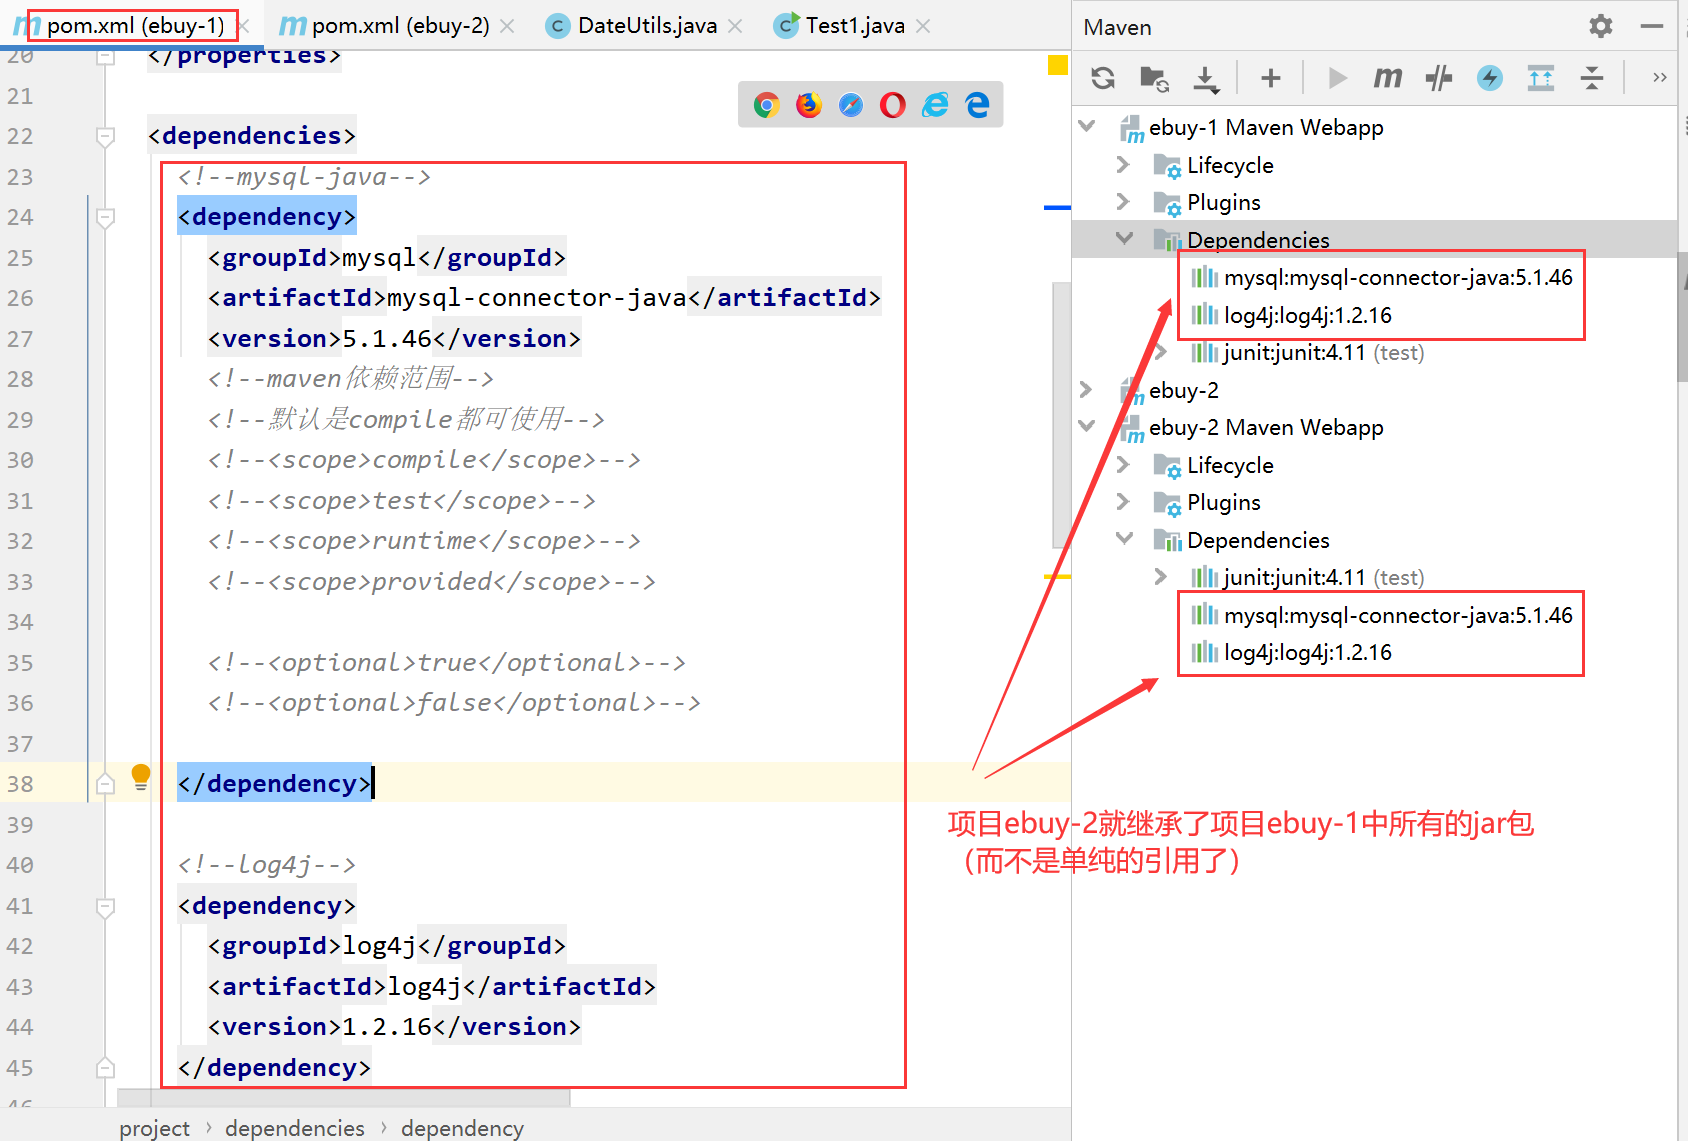Viewport: 1688px width, 1141px height.
Task: Open preview in Chrome browser icon
Action: click(x=767, y=105)
